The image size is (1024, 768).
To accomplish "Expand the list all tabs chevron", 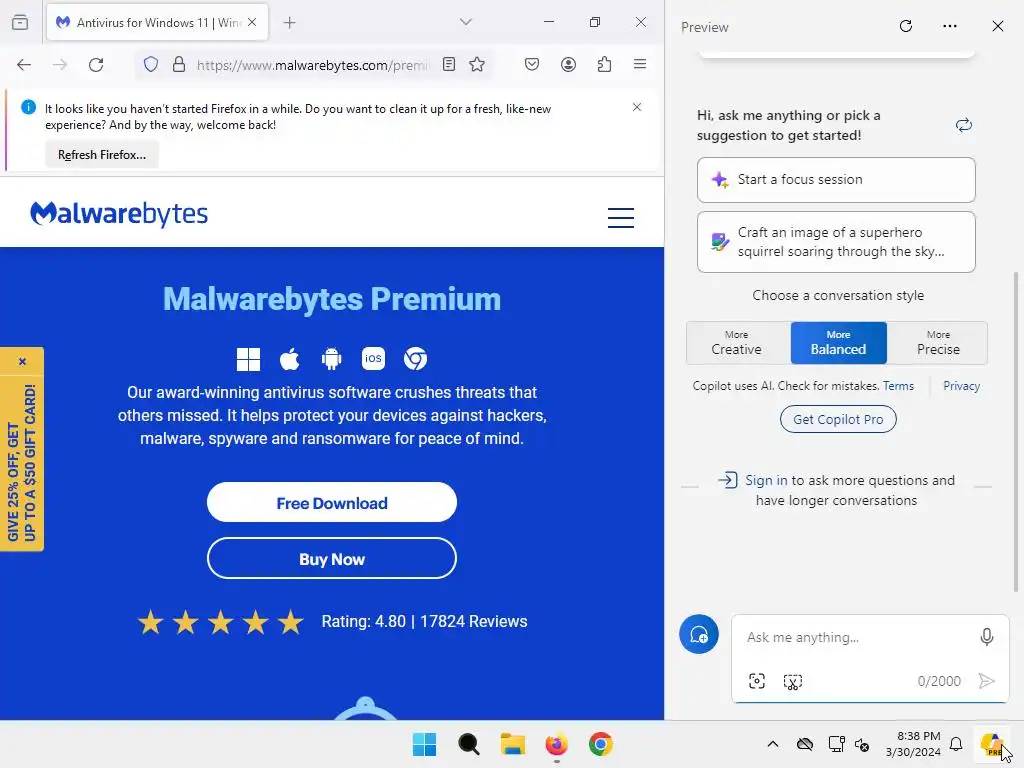I will pyautogui.click(x=466, y=22).
